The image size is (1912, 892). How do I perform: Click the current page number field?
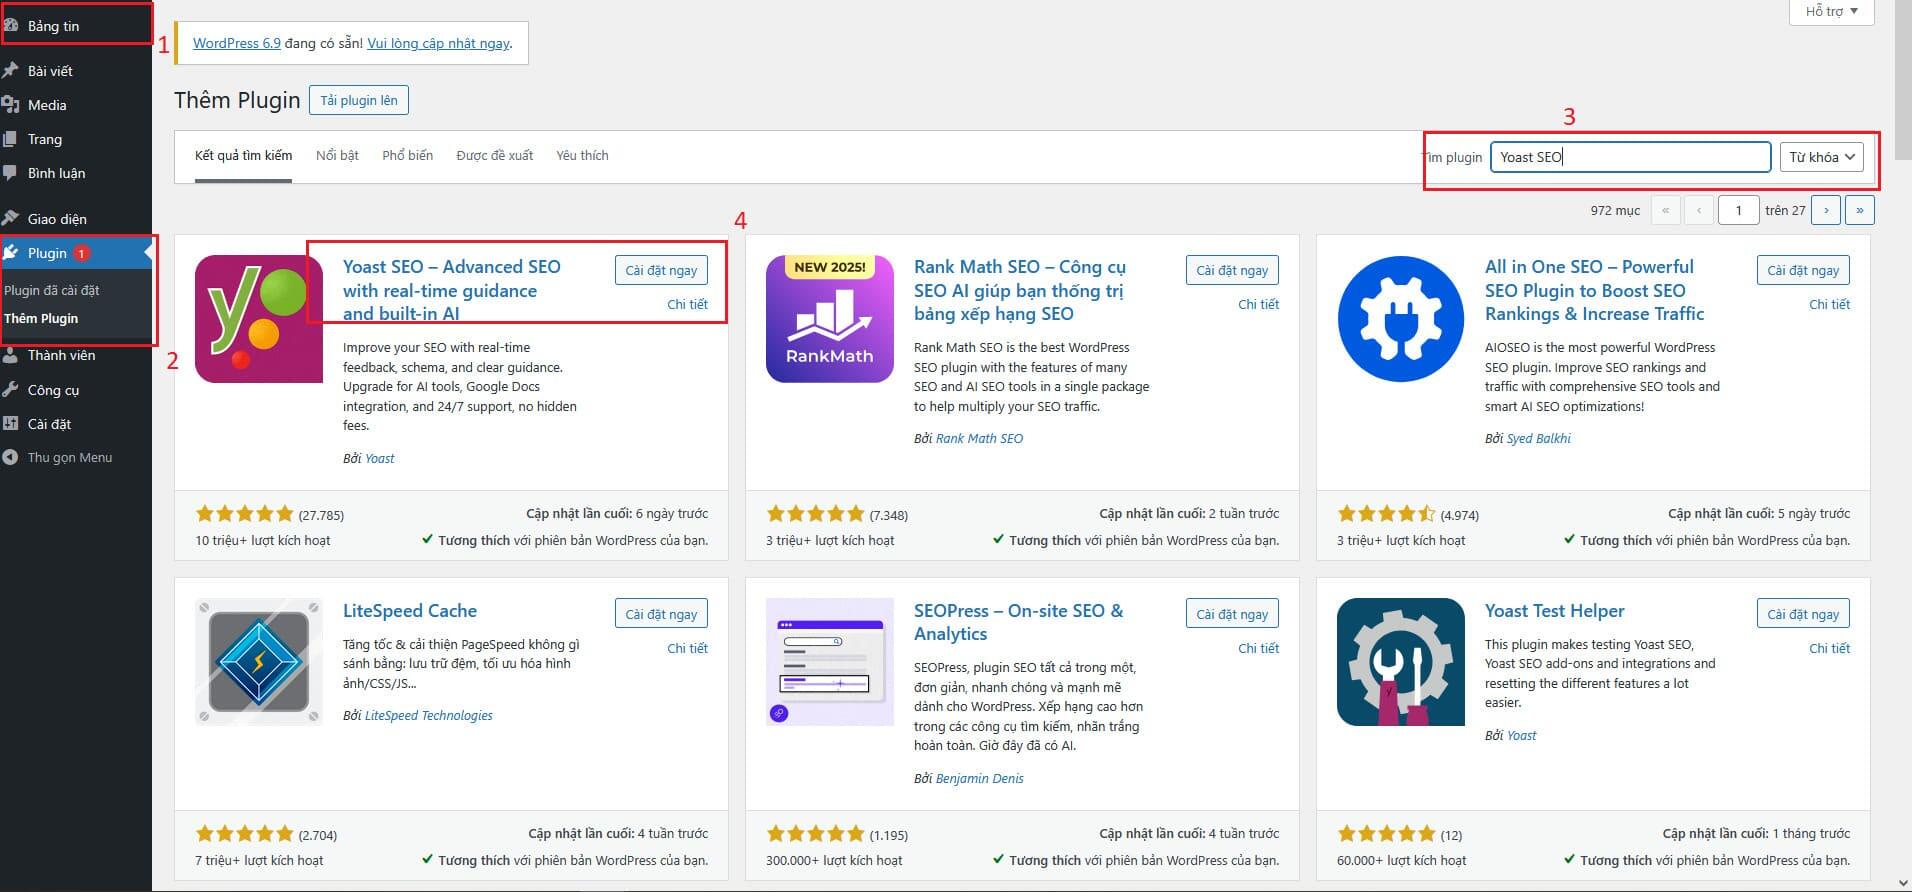(1738, 210)
